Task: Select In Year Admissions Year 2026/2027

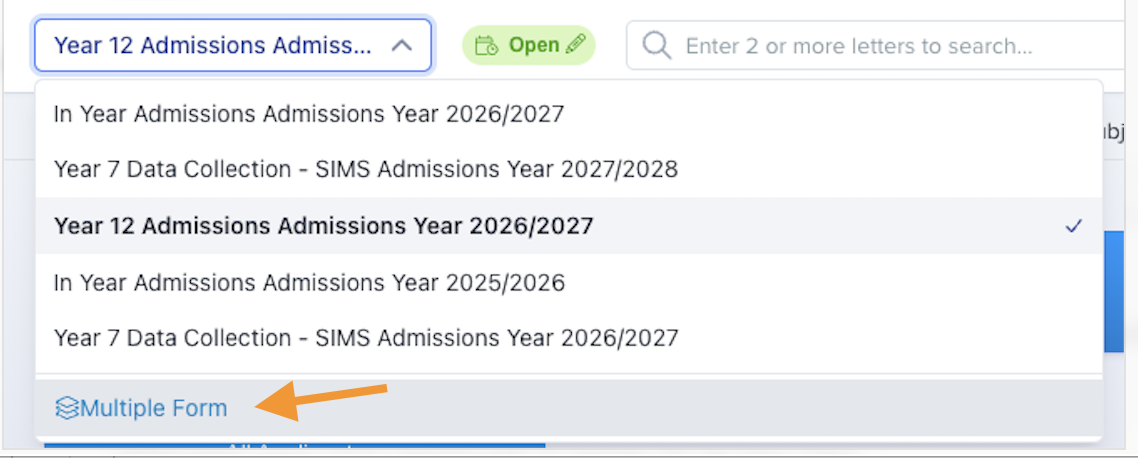Action: (568, 114)
